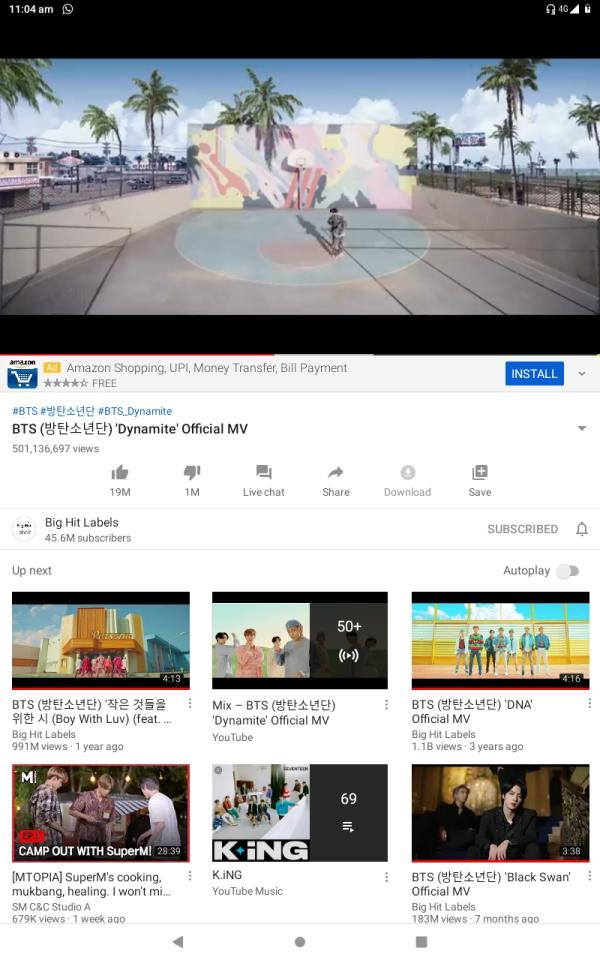
Task: Expand the Amazon ad chevron
Action: [582, 373]
